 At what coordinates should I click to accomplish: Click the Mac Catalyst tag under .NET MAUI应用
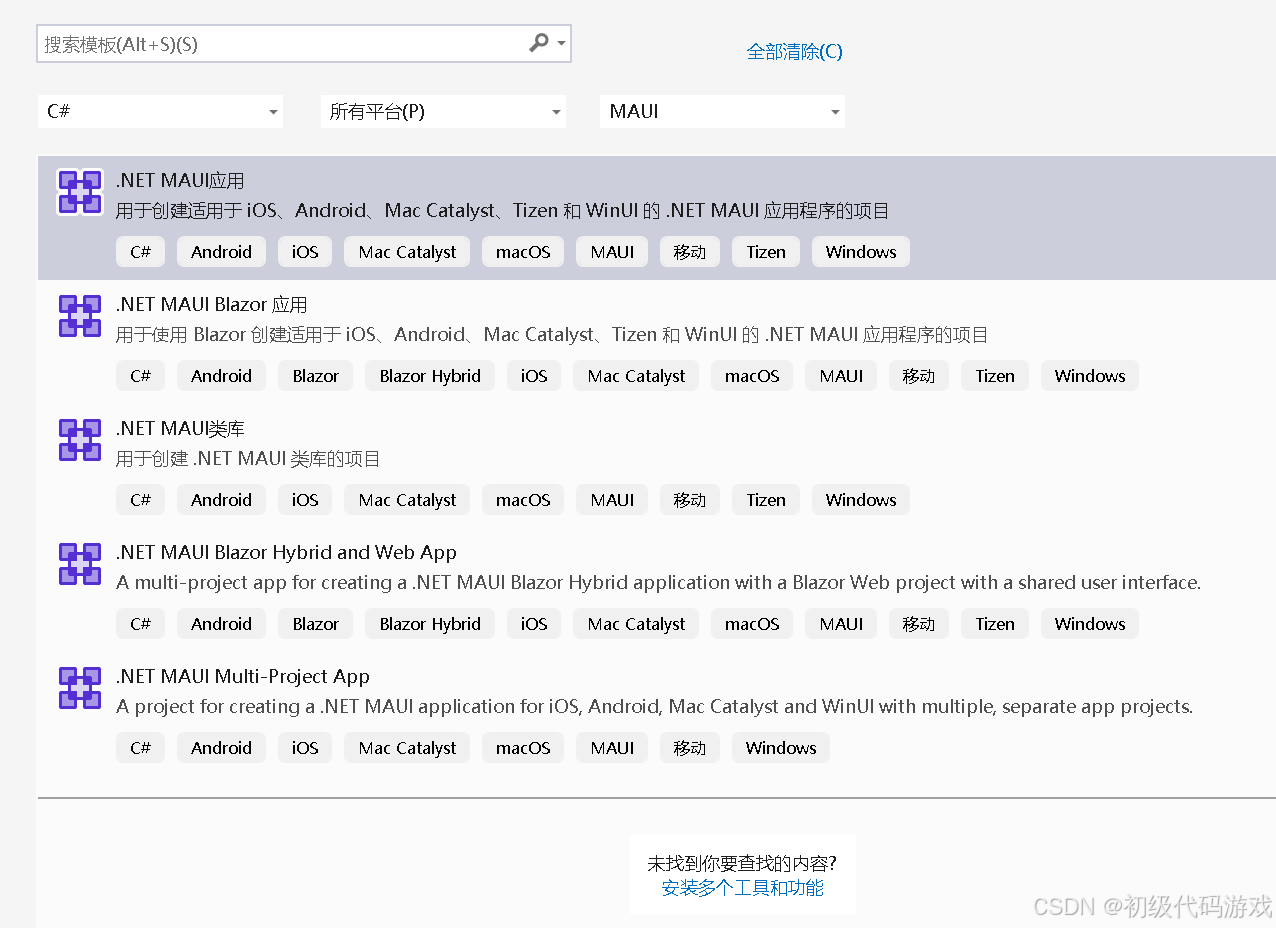pyautogui.click(x=407, y=252)
